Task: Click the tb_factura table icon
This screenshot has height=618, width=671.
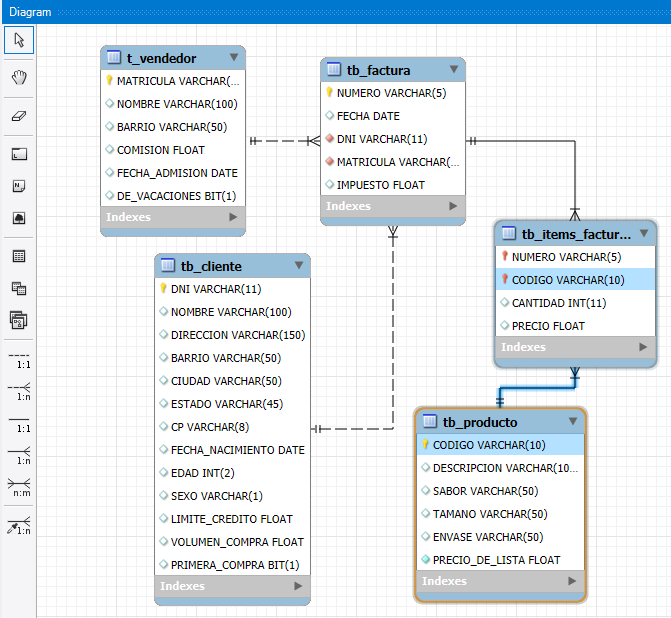Action: pyautogui.click(x=334, y=69)
